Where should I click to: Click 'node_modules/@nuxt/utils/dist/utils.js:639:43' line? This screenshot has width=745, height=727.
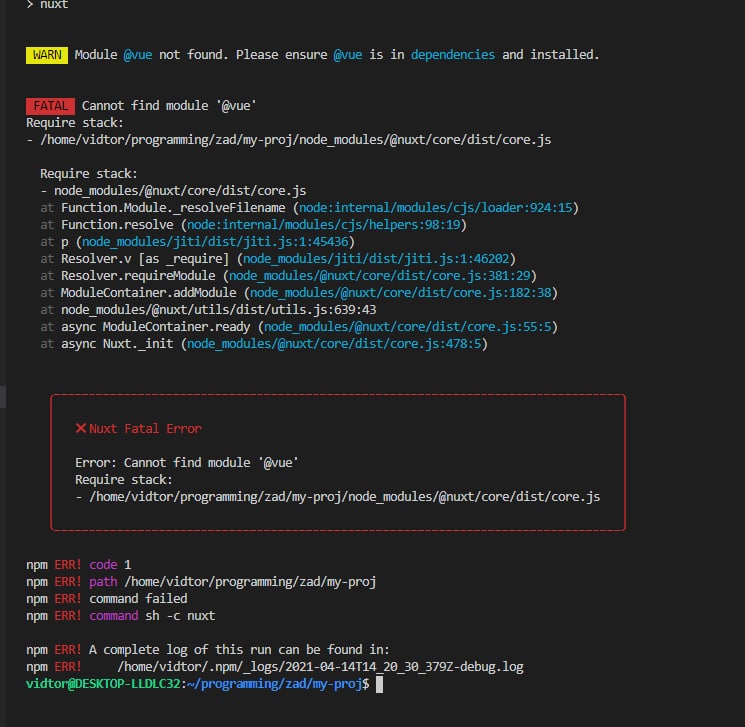(x=219, y=310)
